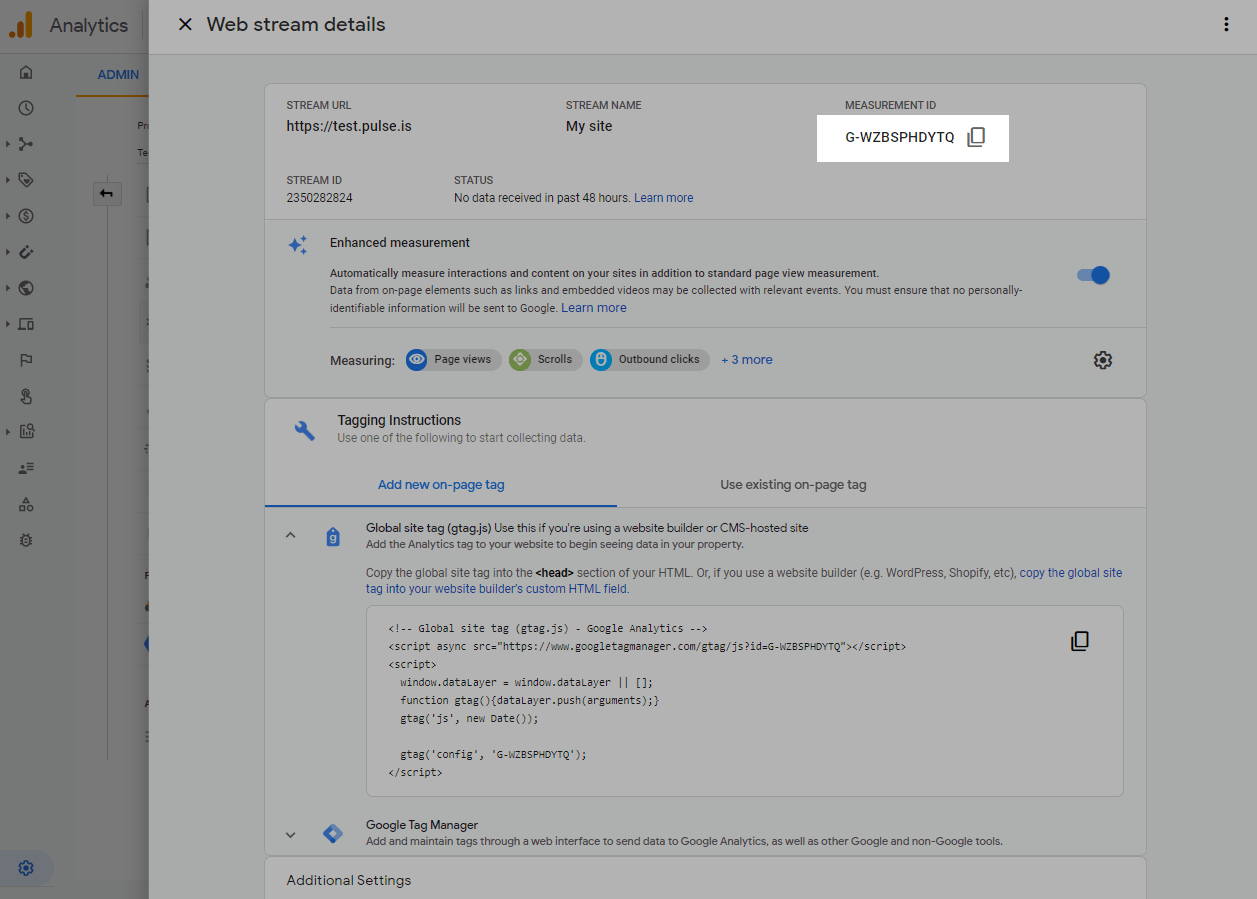Copy the global site tag code snippet
1257x899 pixels.
1079,641
